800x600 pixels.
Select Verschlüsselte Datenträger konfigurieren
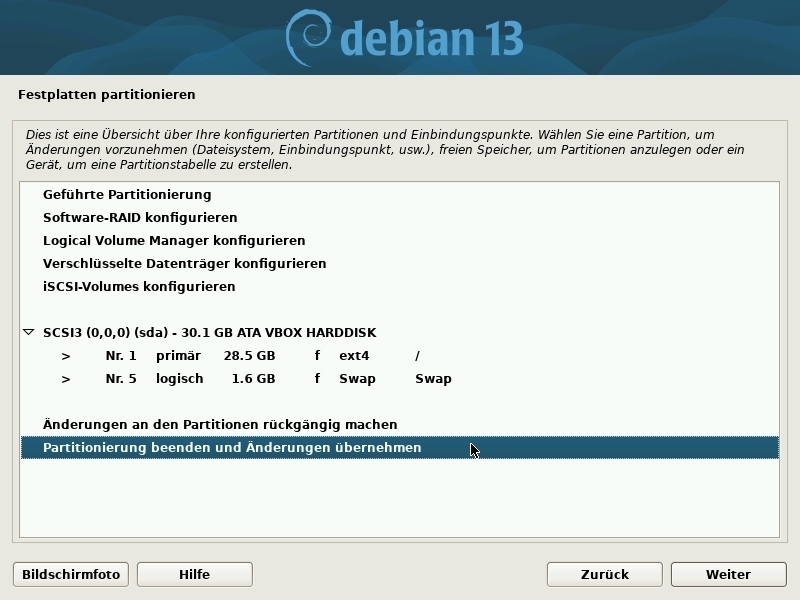tap(399, 263)
